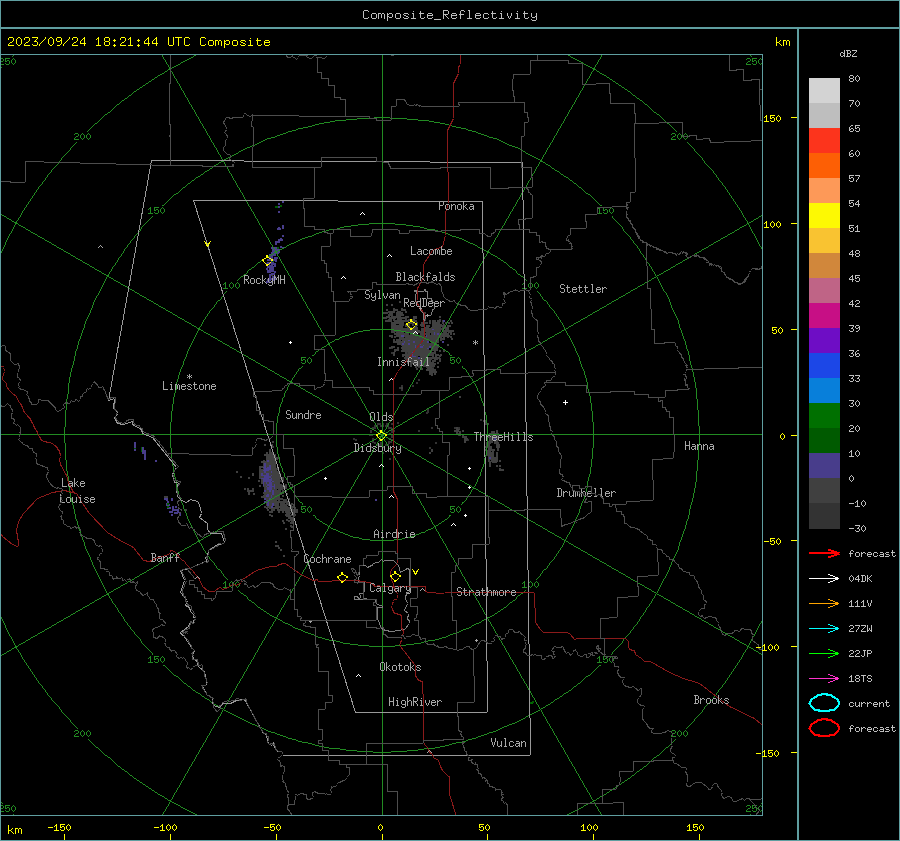900x841 pixels.
Task: Click the Innisfail label
Action: pos(404,362)
